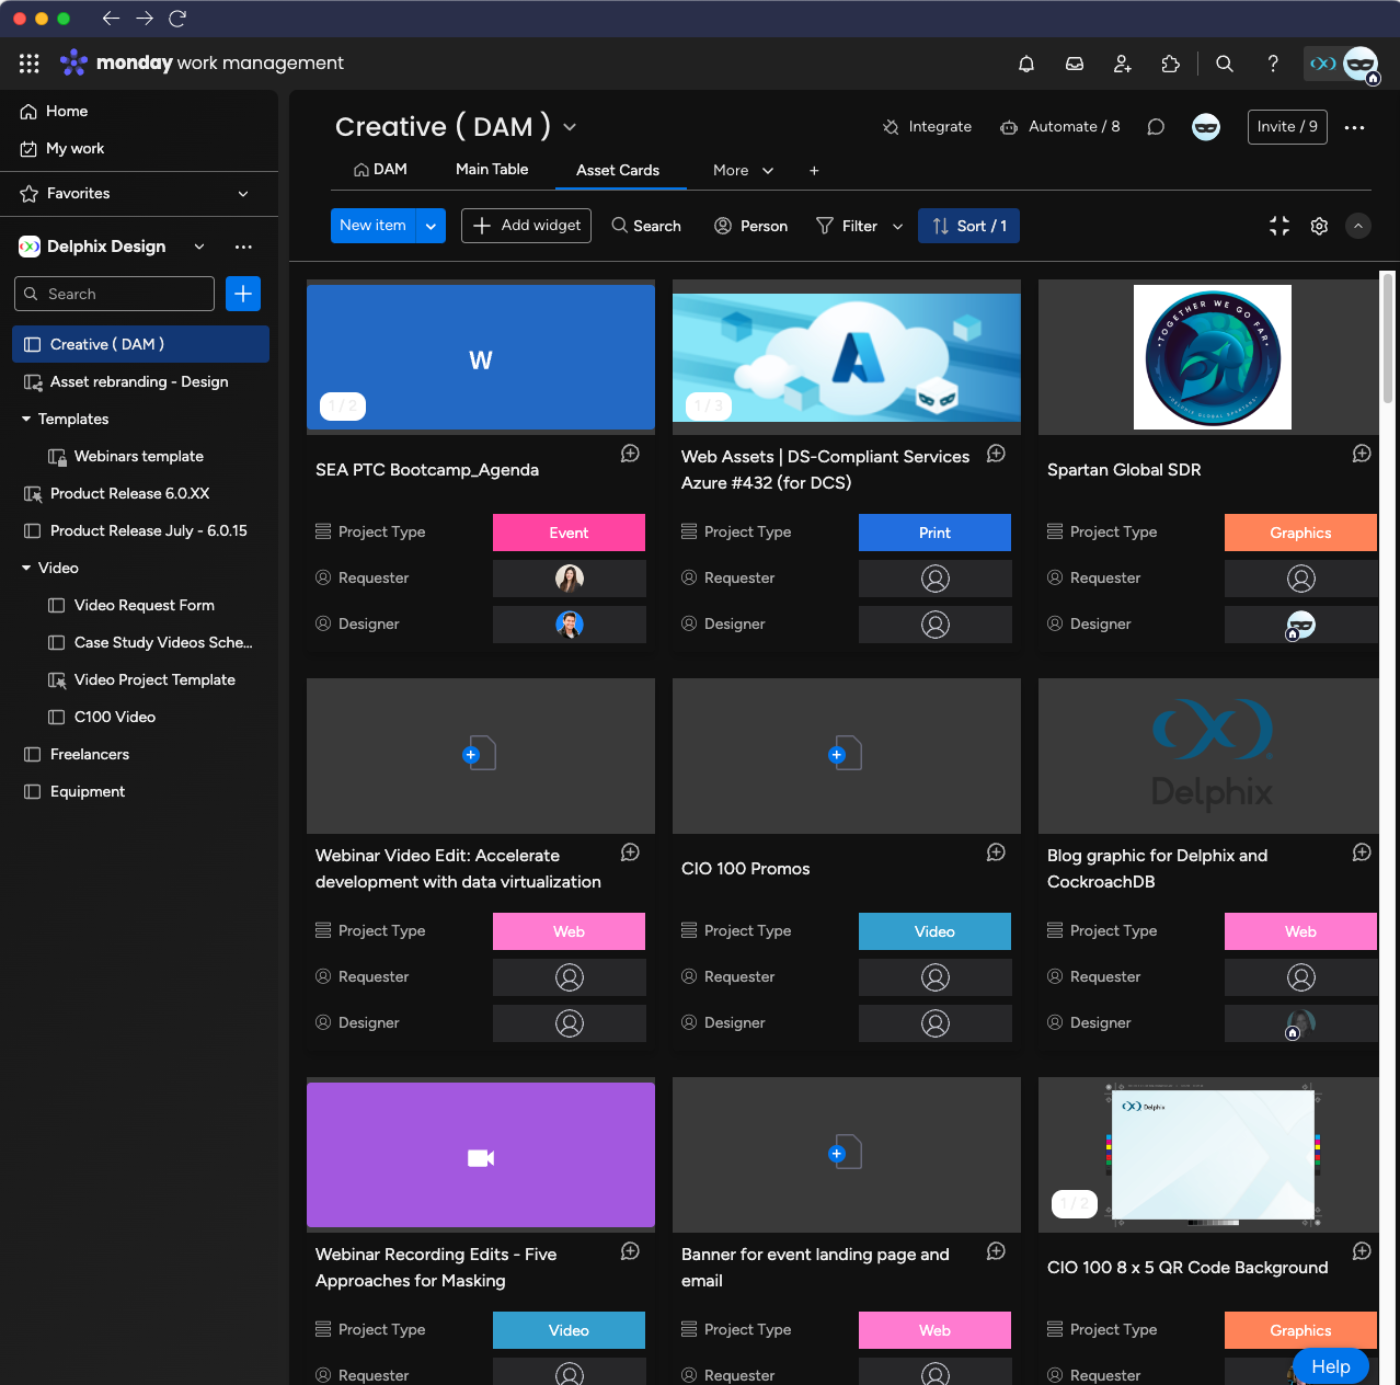Click Invite / 9 button
The width and height of the screenshot is (1400, 1385).
(1287, 127)
